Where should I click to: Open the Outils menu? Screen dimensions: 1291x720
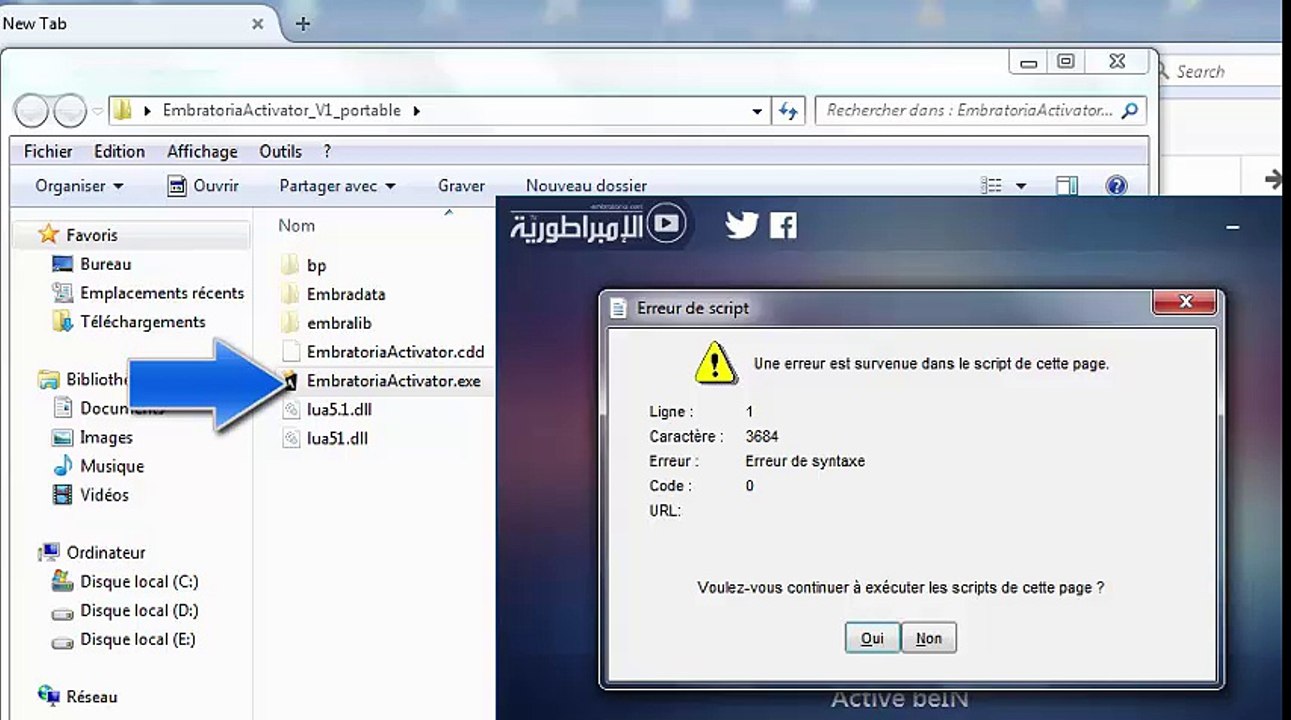[x=280, y=151]
